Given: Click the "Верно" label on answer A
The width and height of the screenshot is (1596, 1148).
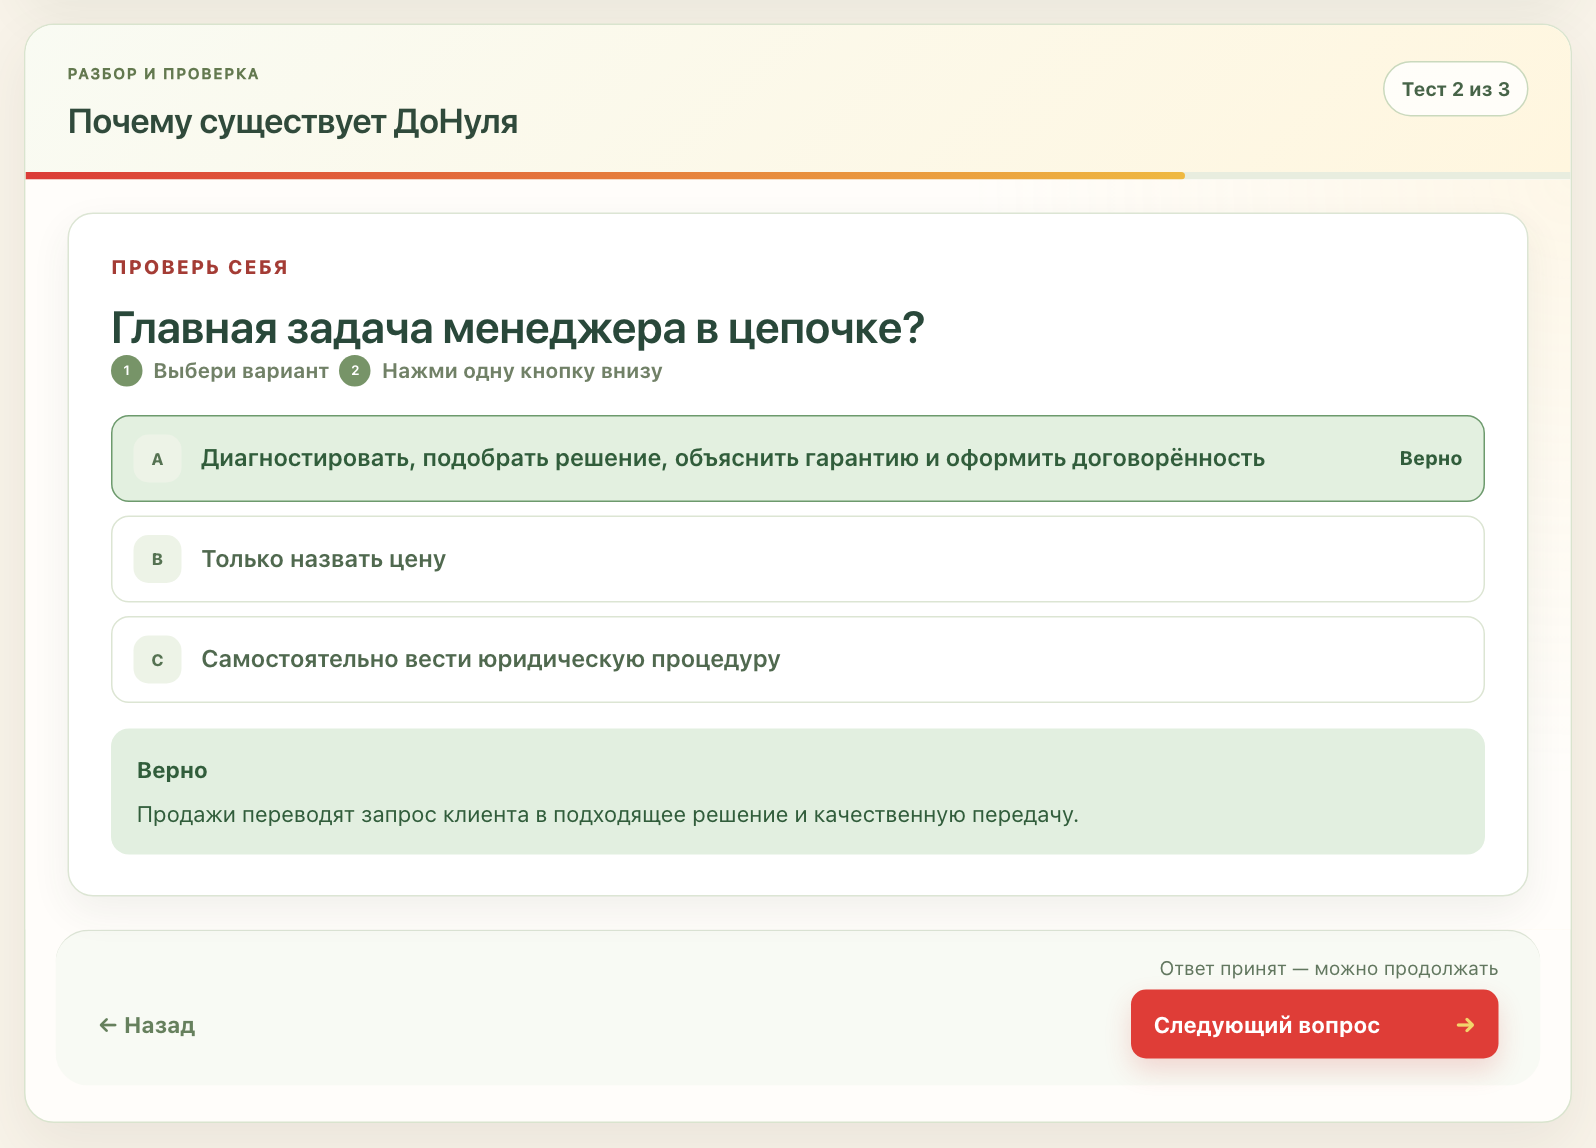Looking at the screenshot, I should pyautogui.click(x=1430, y=459).
